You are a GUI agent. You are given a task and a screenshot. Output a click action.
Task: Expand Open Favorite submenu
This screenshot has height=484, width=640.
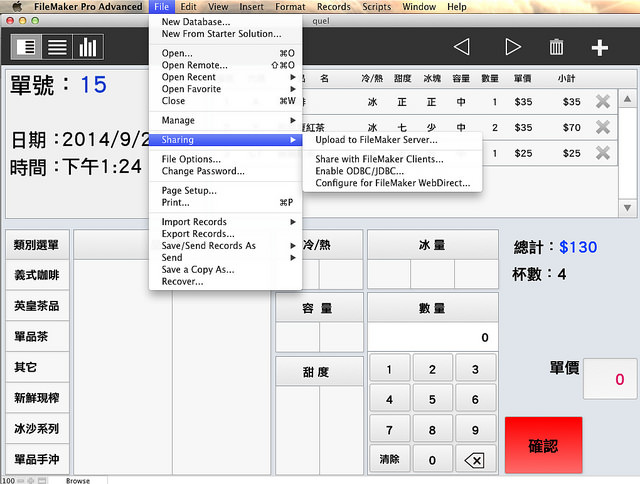click(x=225, y=89)
